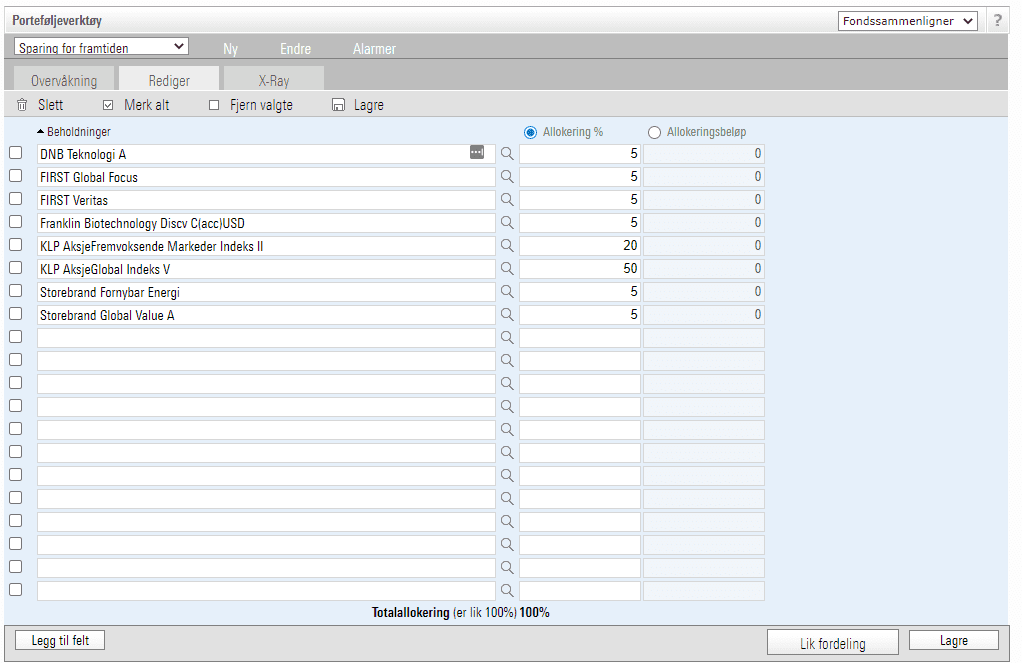The width and height of the screenshot is (1022, 663).
Task: Click the allocation field showing 20
Action: click(580, 246)
